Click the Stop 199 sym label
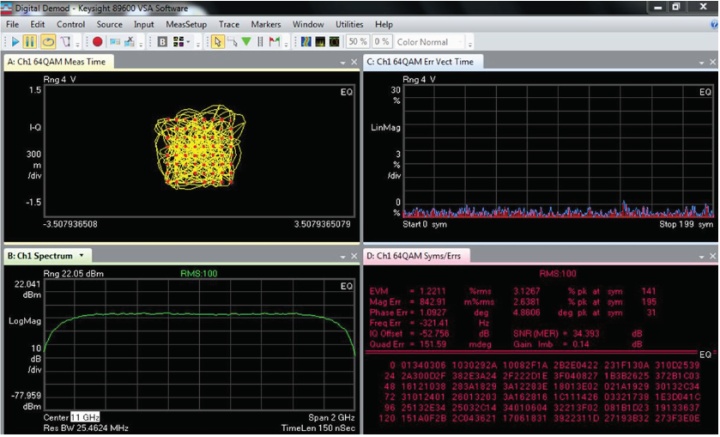The image size is (720, 437). [x=686, y=224]
